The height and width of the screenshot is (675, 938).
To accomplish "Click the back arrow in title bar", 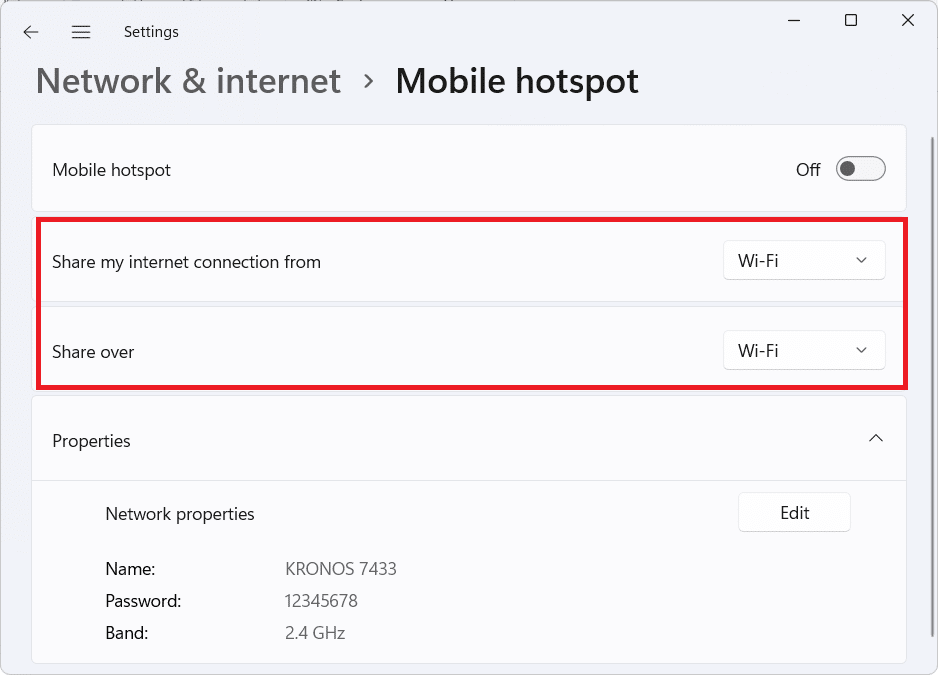I will (31, 32).
